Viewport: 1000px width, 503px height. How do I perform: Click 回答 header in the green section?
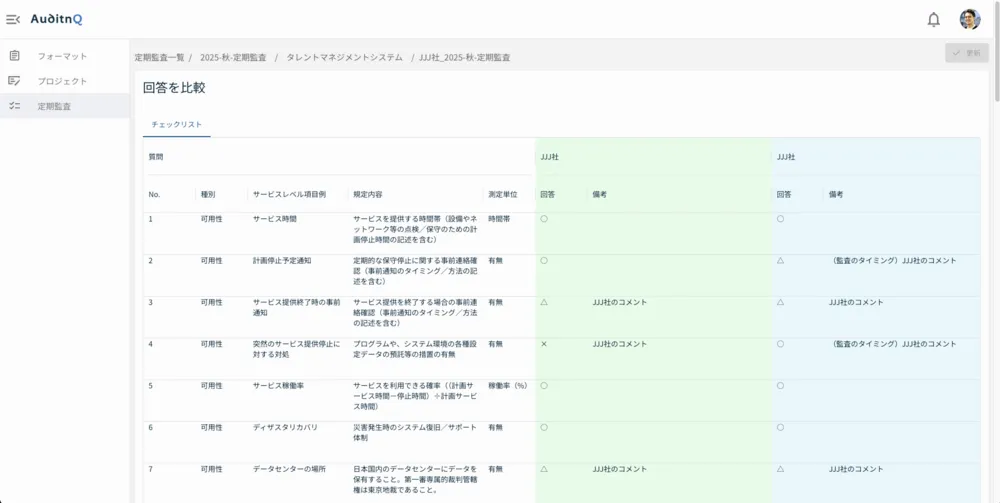(x=547, y=194)
